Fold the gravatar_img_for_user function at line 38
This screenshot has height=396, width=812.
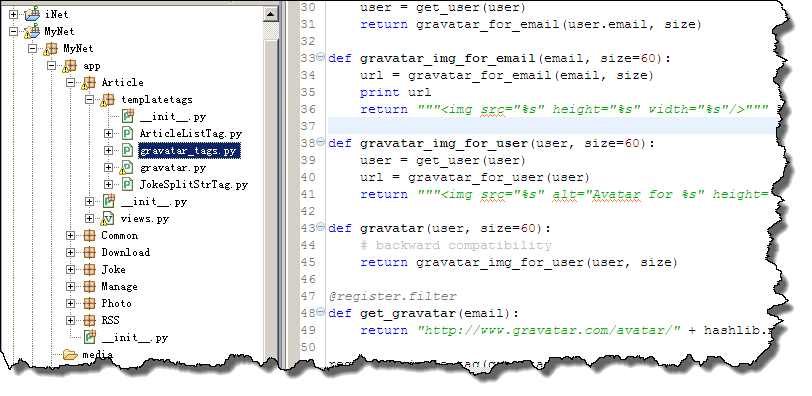click(x=321, y=142)
